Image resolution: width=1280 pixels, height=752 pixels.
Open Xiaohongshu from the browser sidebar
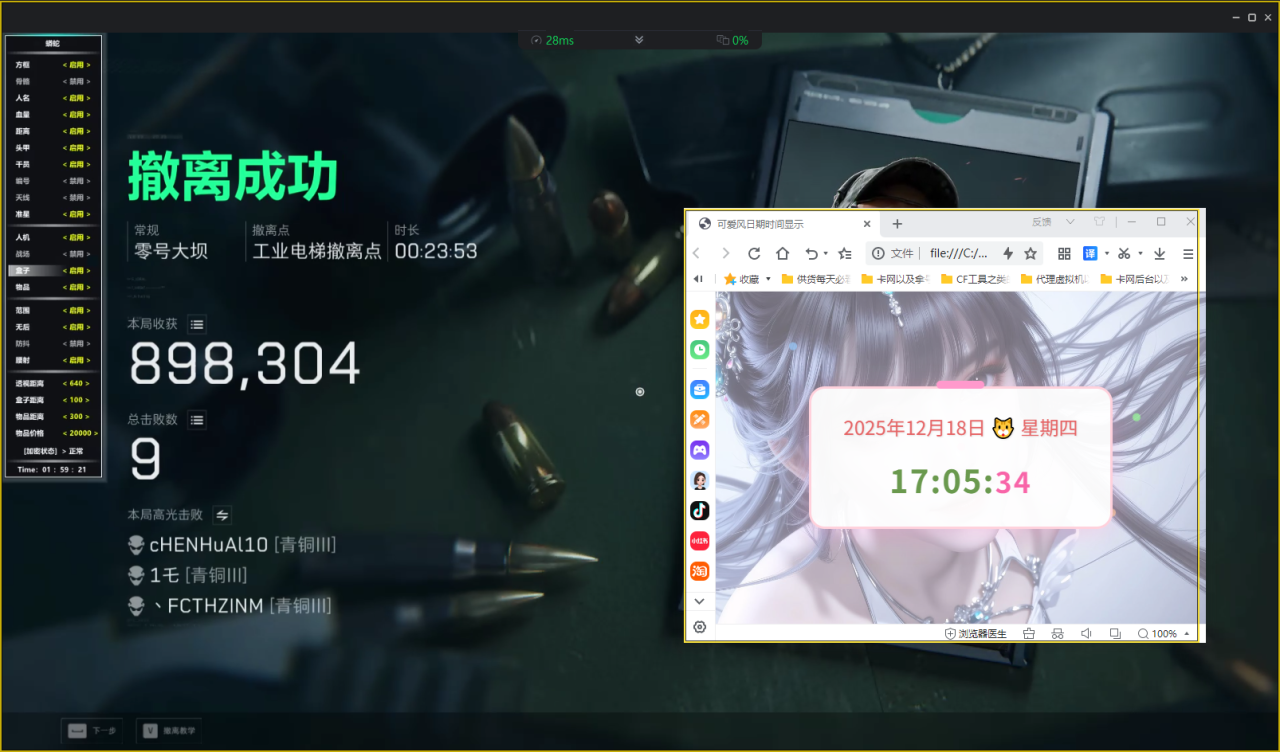pyautogui.click(x=699, y=541)
